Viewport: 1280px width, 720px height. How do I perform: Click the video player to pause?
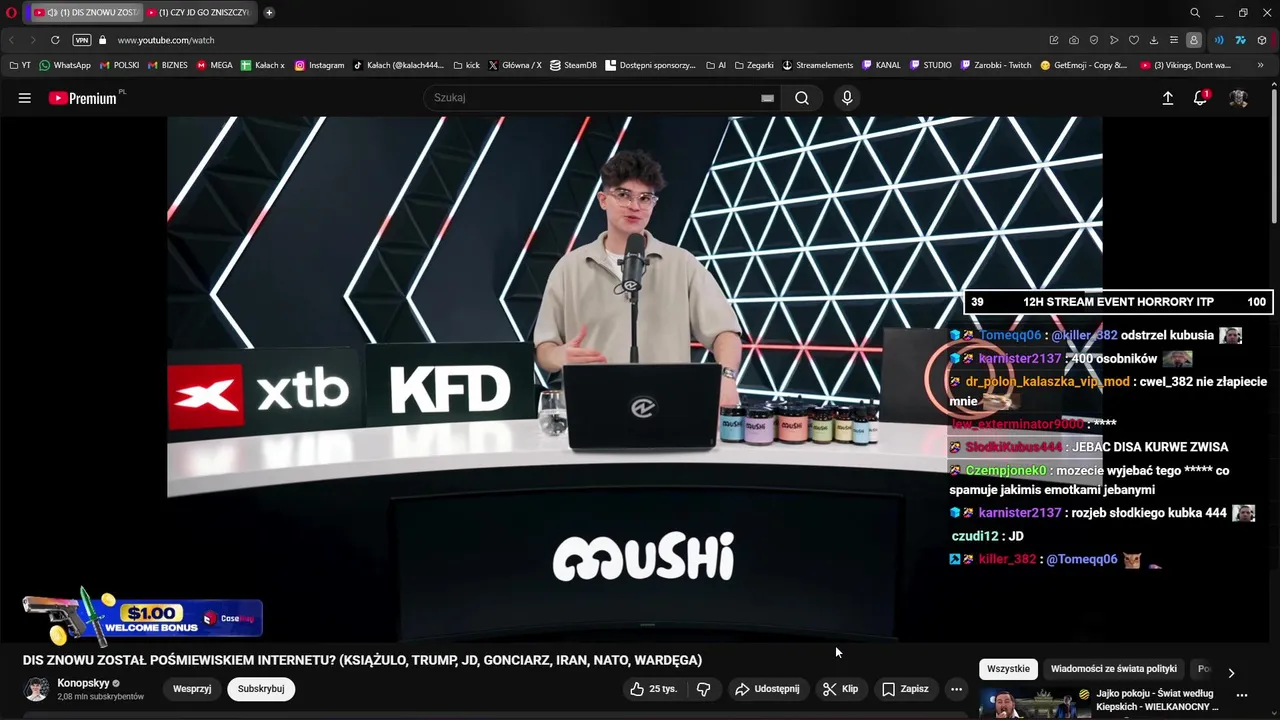click(634, 377)
